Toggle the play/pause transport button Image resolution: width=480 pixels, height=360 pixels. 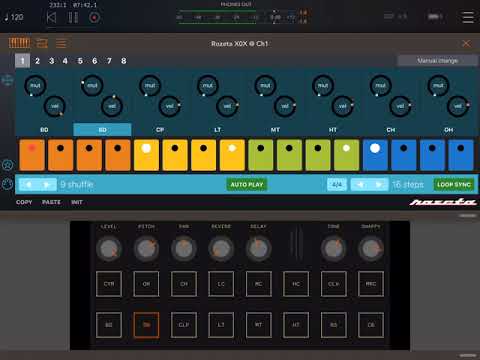[x=73, y=17]
